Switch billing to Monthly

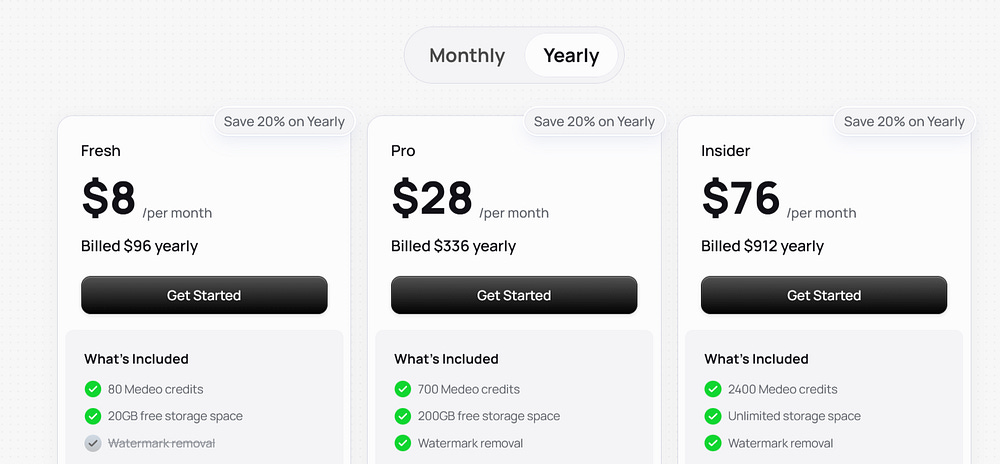coord(467,56)
